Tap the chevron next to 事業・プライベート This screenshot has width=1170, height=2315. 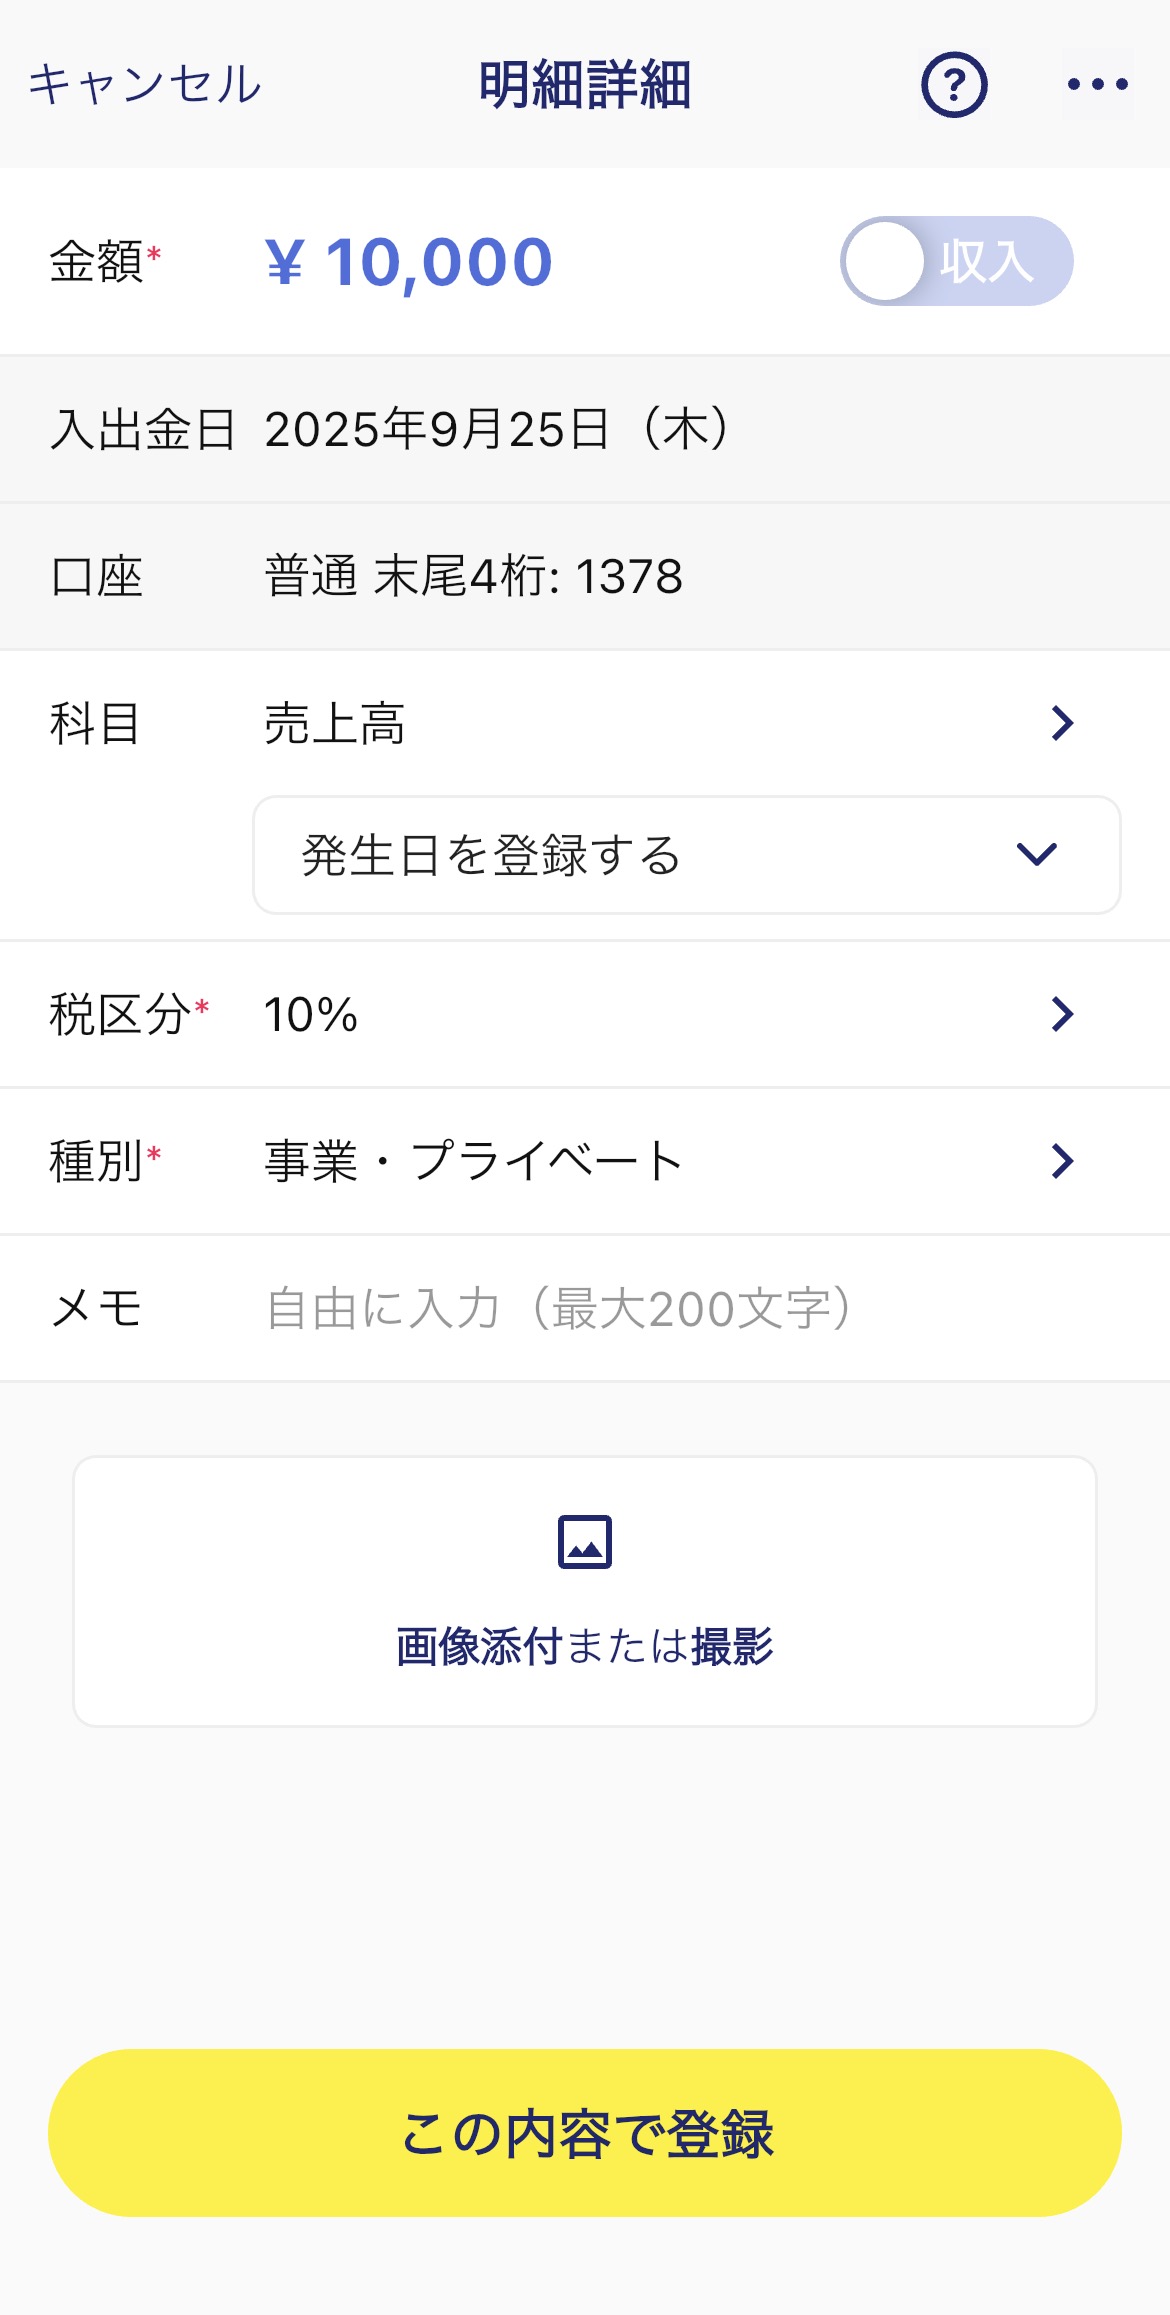[1062, 1161]
